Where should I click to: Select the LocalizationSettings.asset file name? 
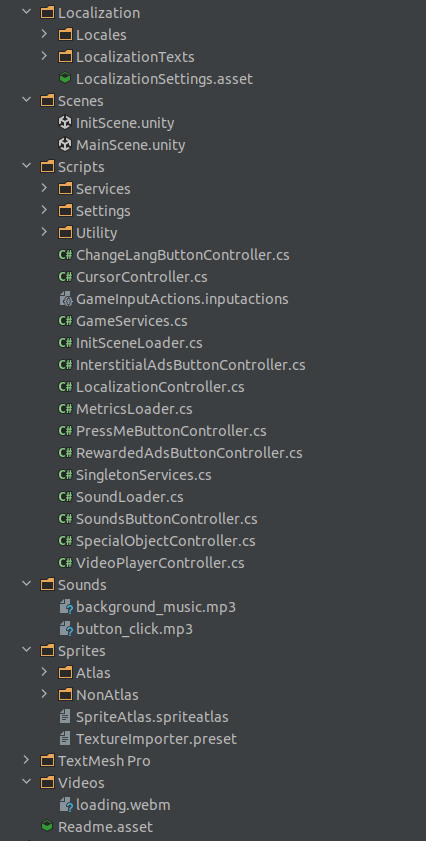click(x=164, y=79)
